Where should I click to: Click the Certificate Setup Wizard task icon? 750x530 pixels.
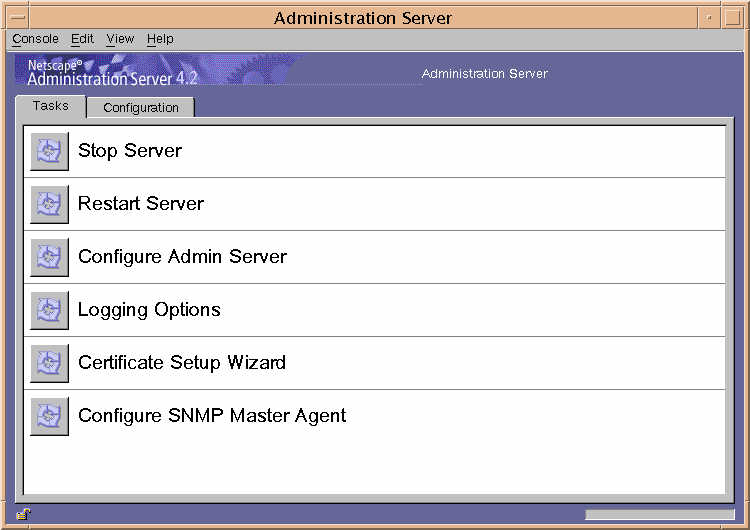point(49,363)
